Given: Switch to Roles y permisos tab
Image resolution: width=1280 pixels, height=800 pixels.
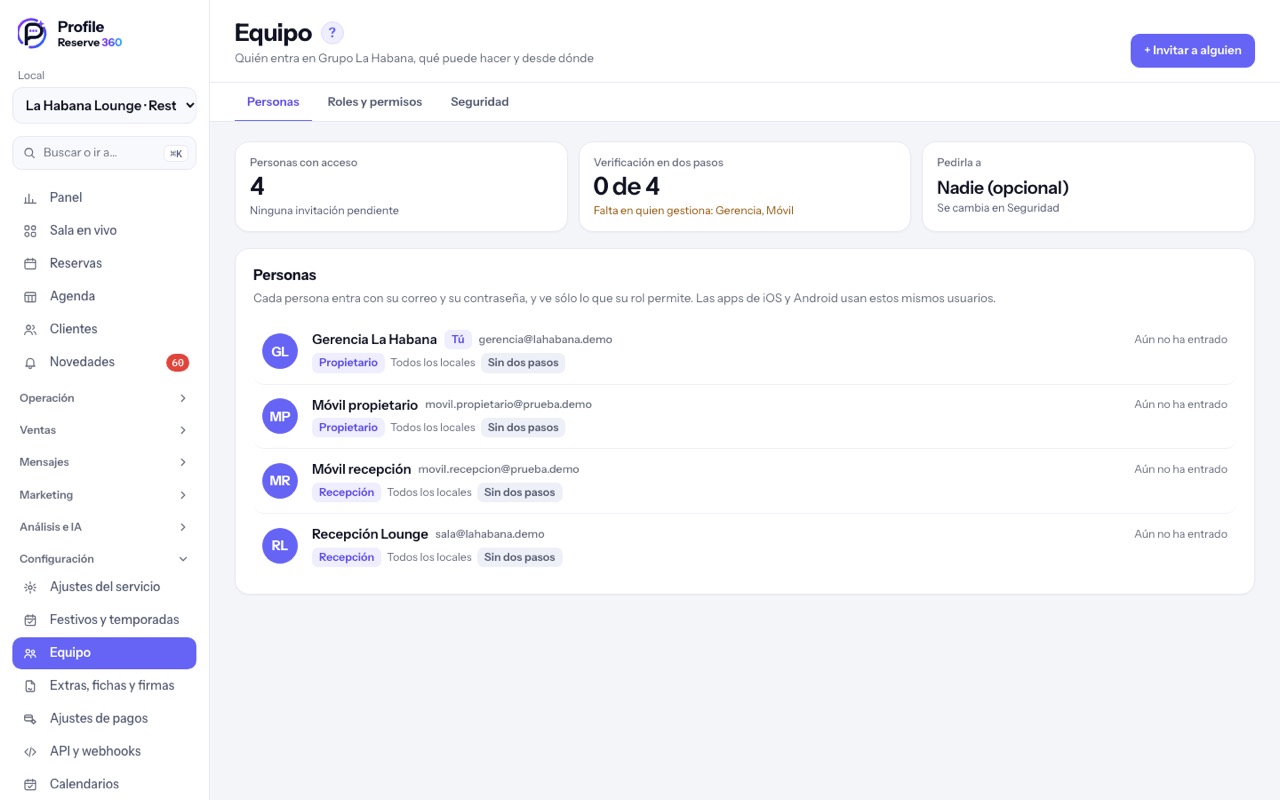Looking at the screenshot, I should [x=375, y=102].
